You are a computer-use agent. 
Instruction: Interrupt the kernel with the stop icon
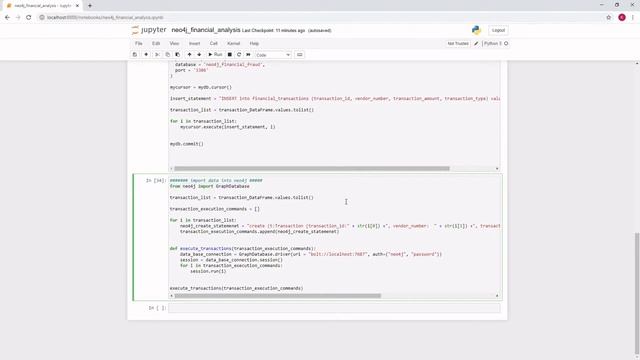230,55
